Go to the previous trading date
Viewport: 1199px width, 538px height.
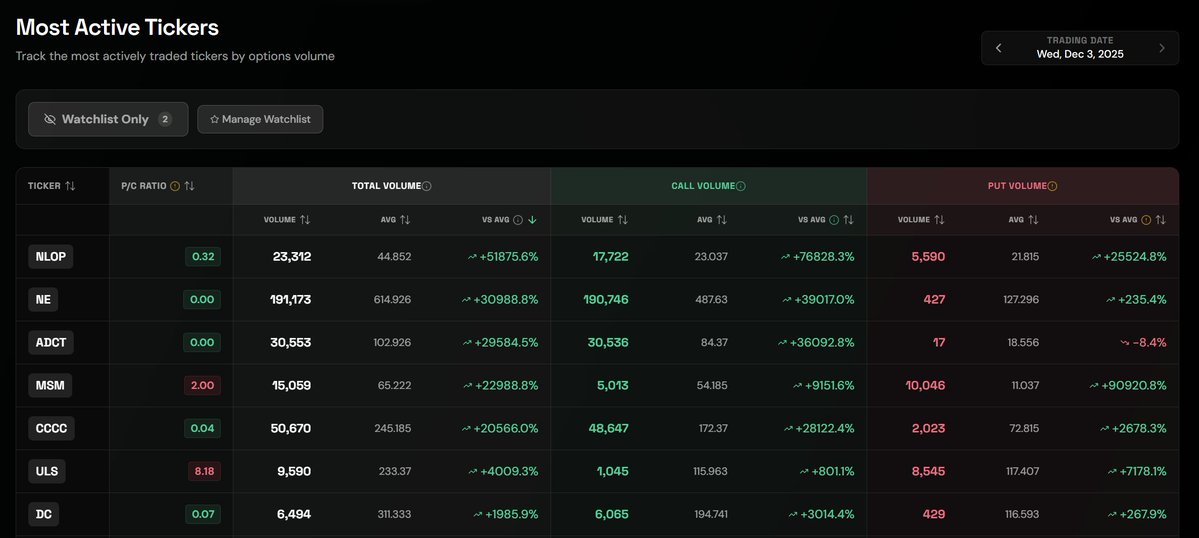[998, 48]
